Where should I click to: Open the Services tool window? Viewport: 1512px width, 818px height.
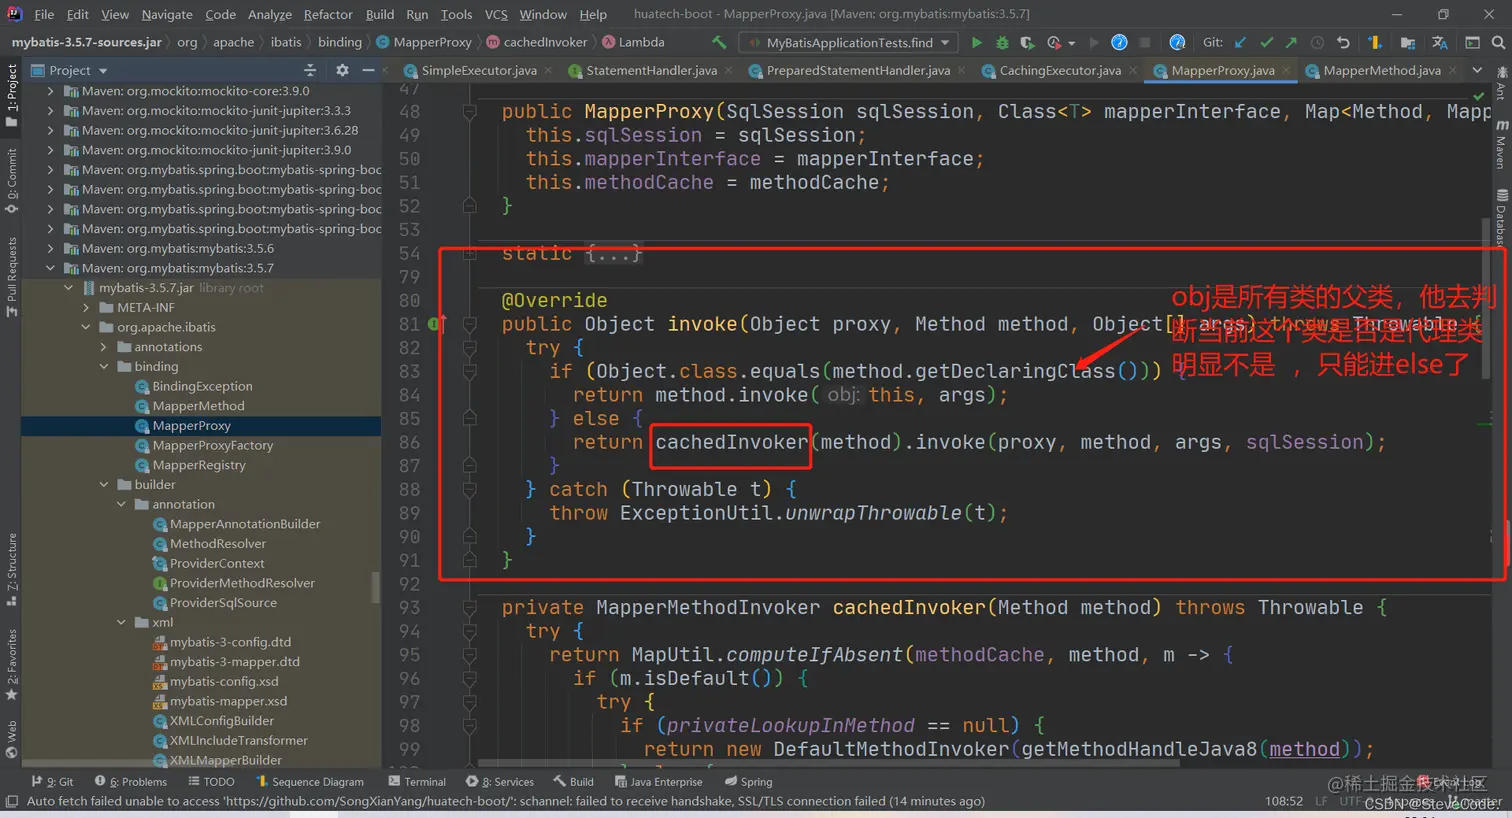500,782
